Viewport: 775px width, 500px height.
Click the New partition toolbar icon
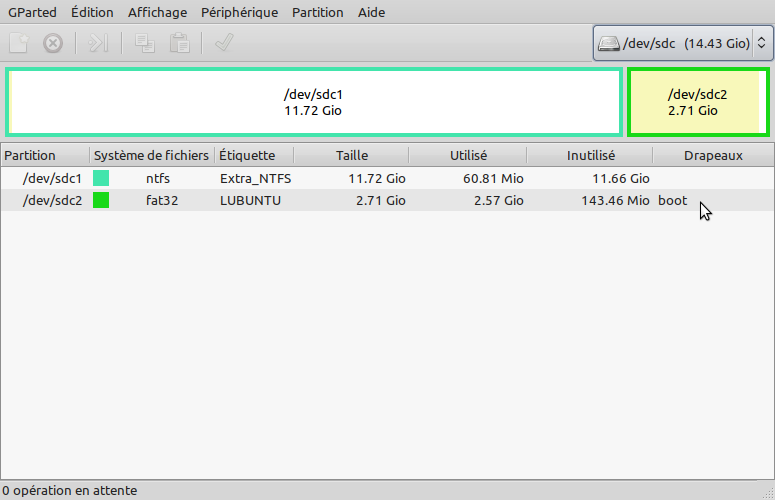19,43
